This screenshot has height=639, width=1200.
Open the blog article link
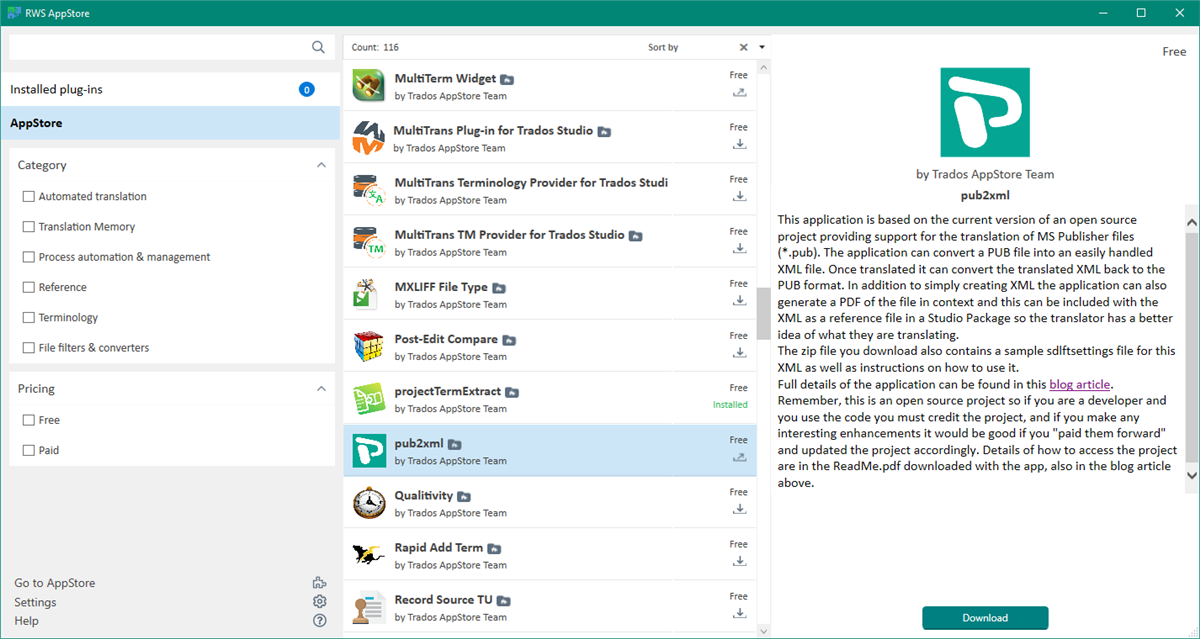click(x=1079, y=385)
